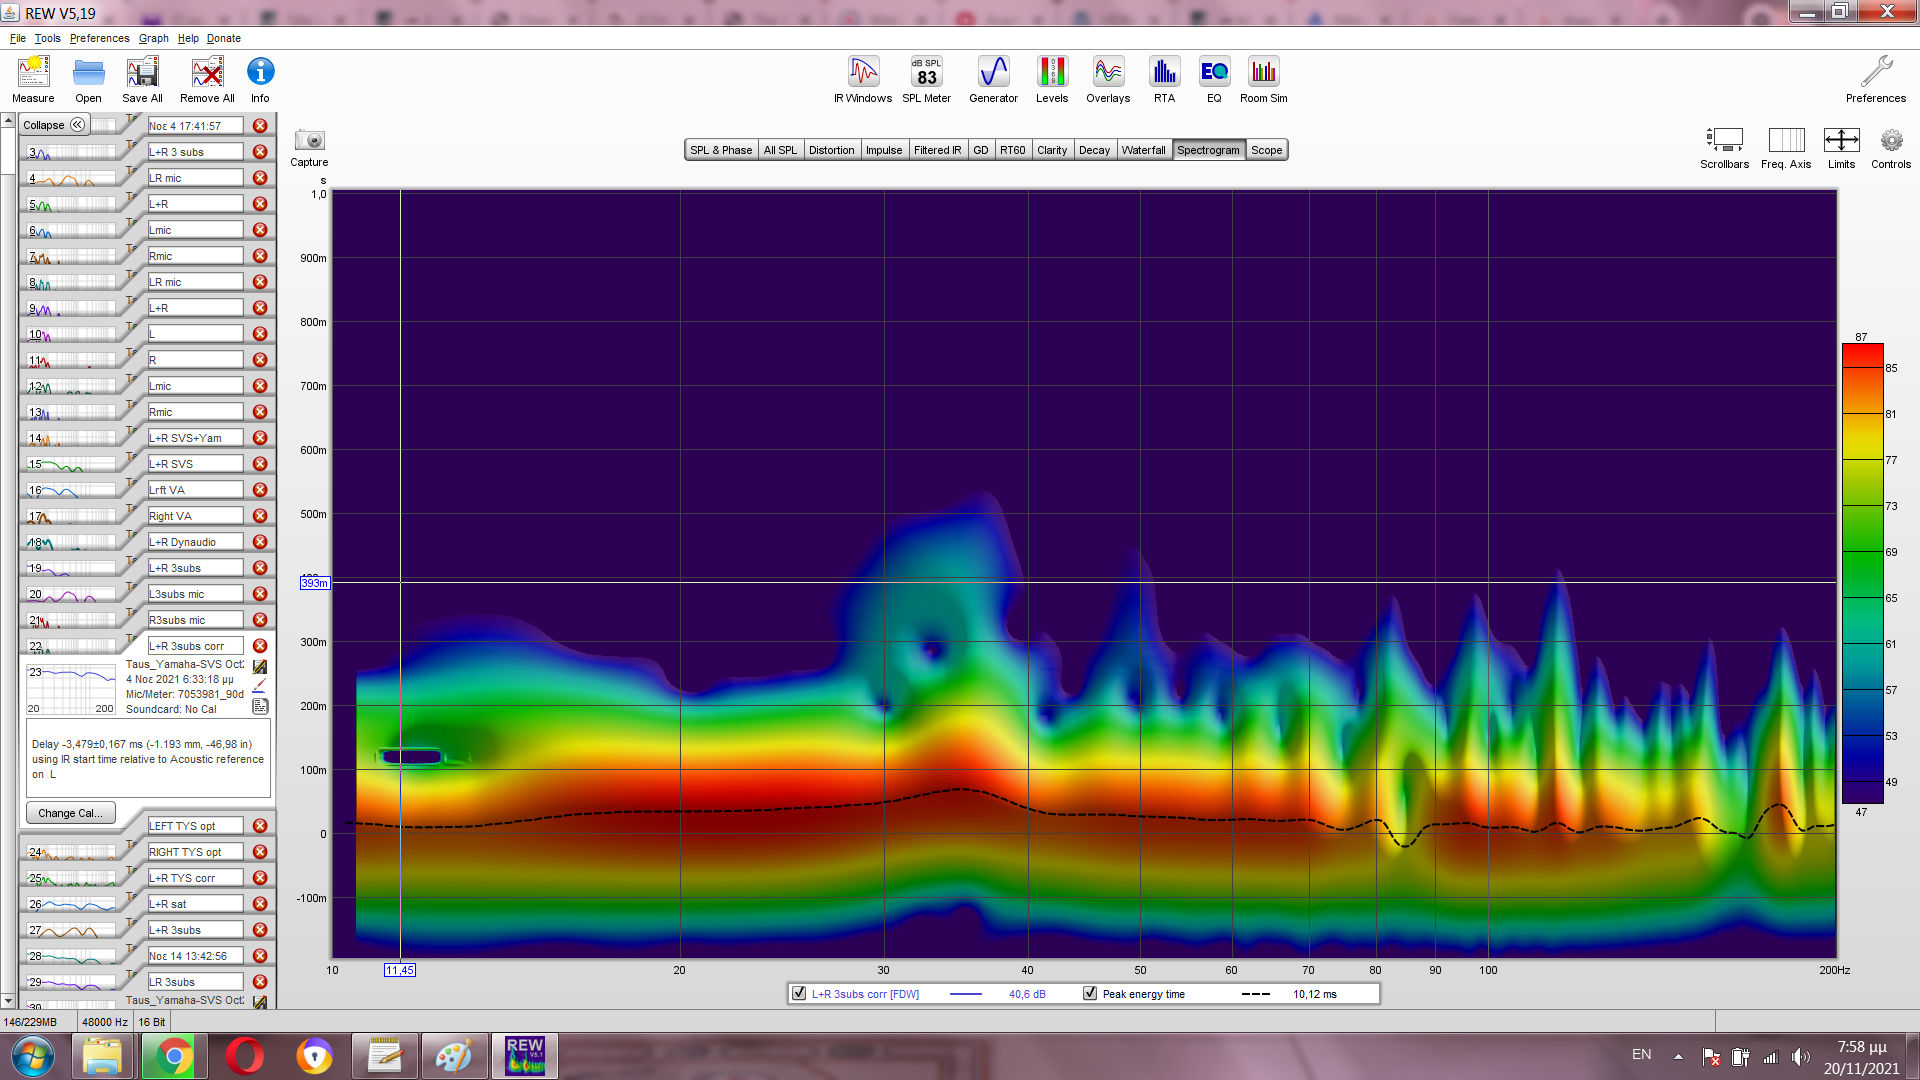Open the Graph menu

(x=153, y=38)
